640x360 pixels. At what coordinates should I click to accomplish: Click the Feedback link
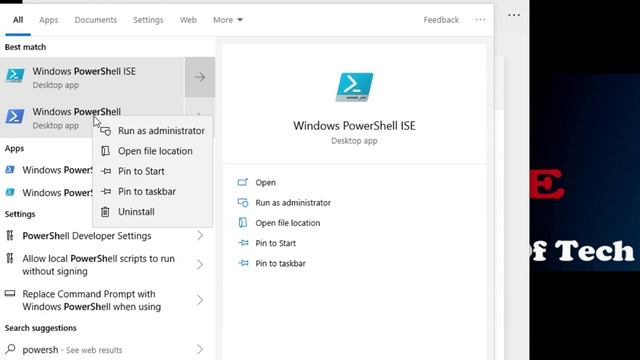pyautogui.click(x=441, y=20)
